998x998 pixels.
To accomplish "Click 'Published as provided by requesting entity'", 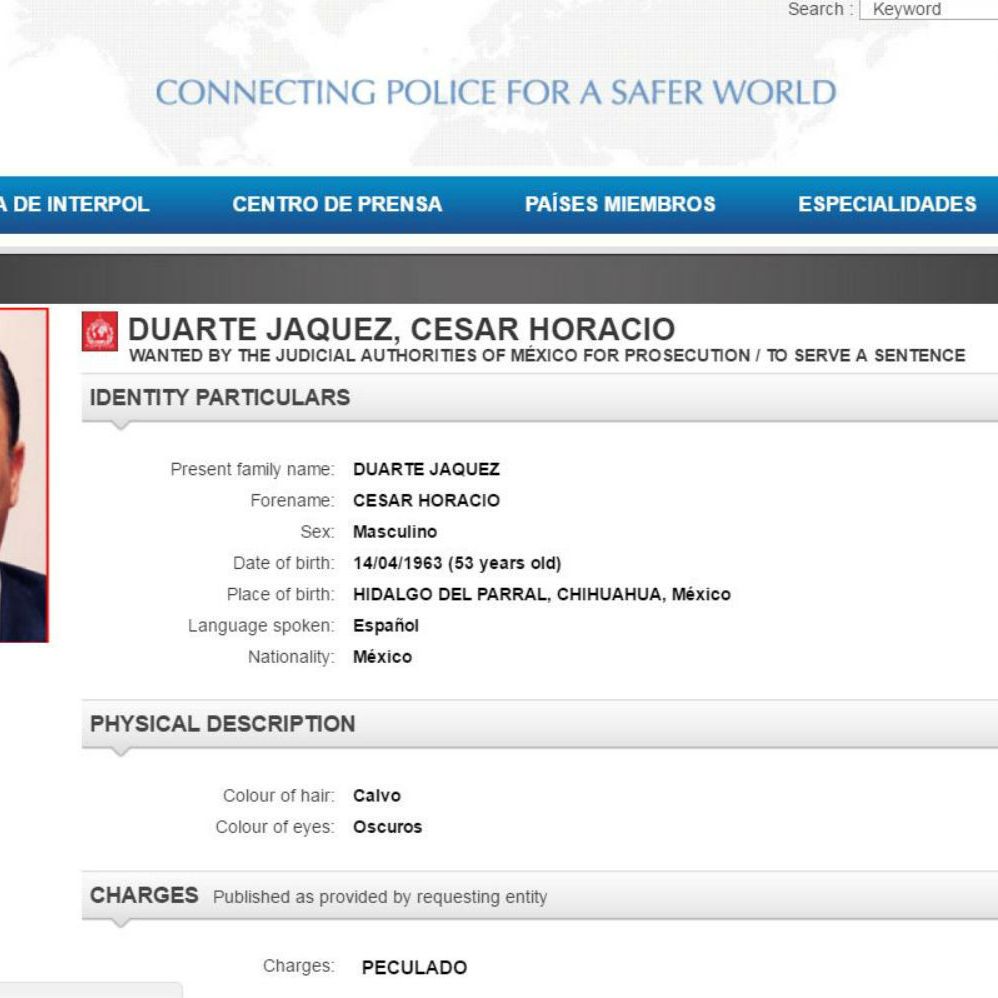I will coord(380,897).
